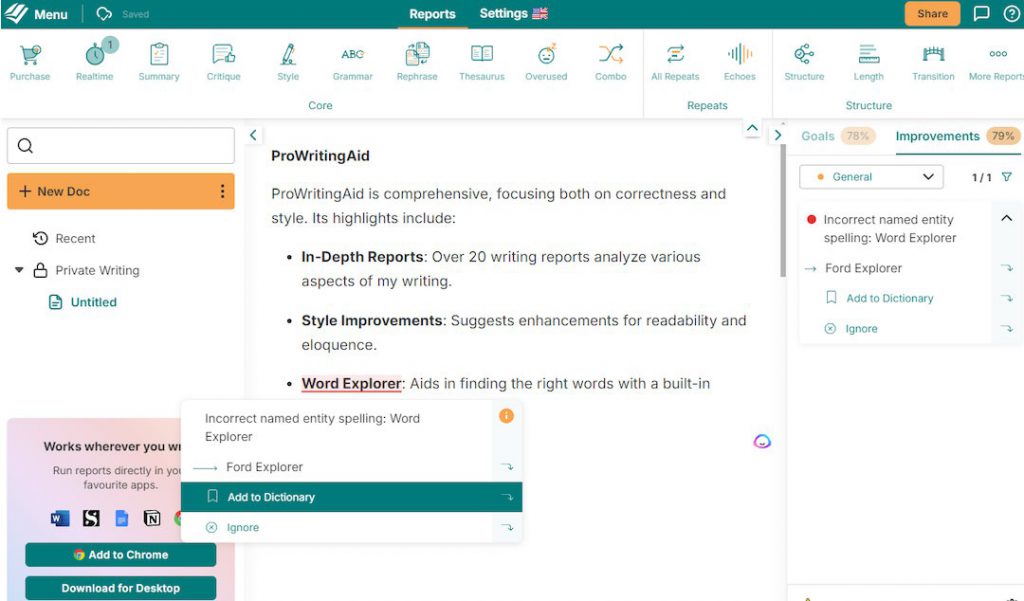Apply Ford Explorer in the Improvements panel
This screenshot has height=601, width=1024.
[x=863, y=268]
